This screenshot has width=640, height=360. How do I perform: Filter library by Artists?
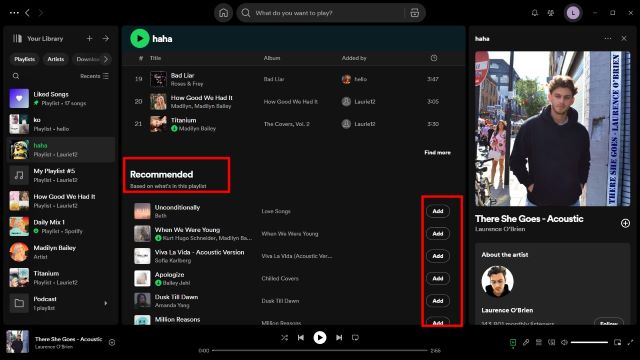coord(56,59)
